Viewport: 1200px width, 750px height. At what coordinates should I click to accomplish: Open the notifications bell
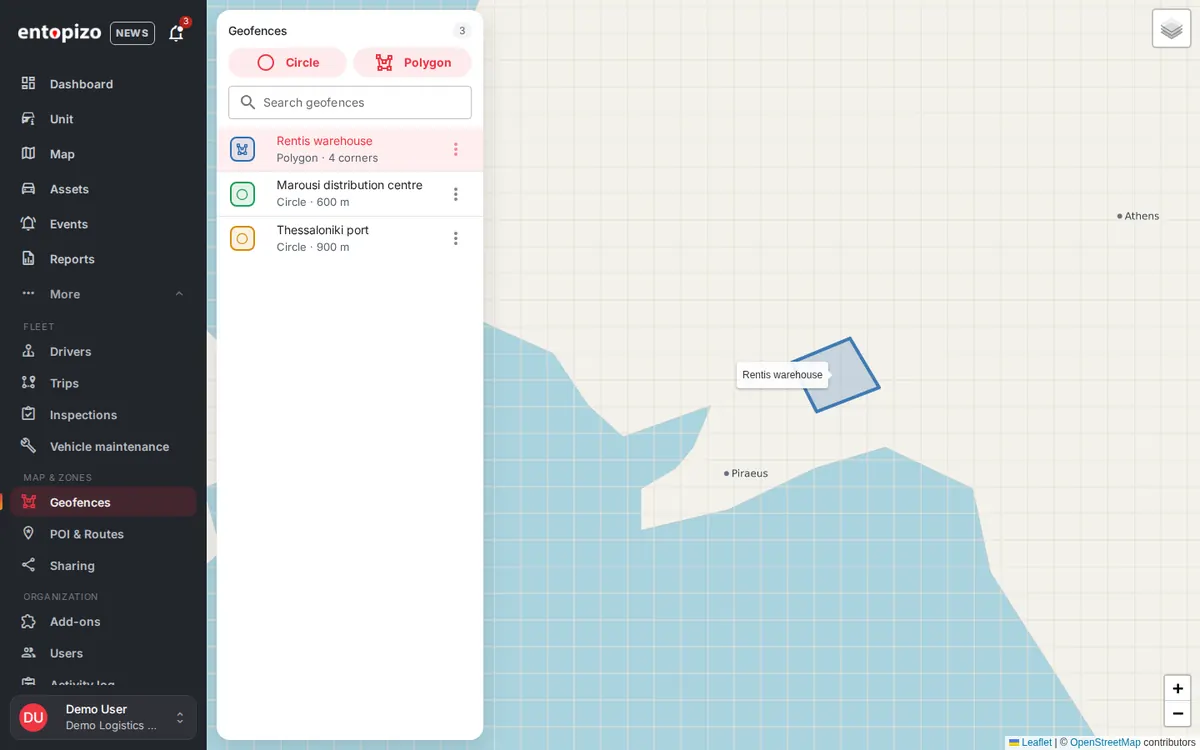click(x=176, y=33)
